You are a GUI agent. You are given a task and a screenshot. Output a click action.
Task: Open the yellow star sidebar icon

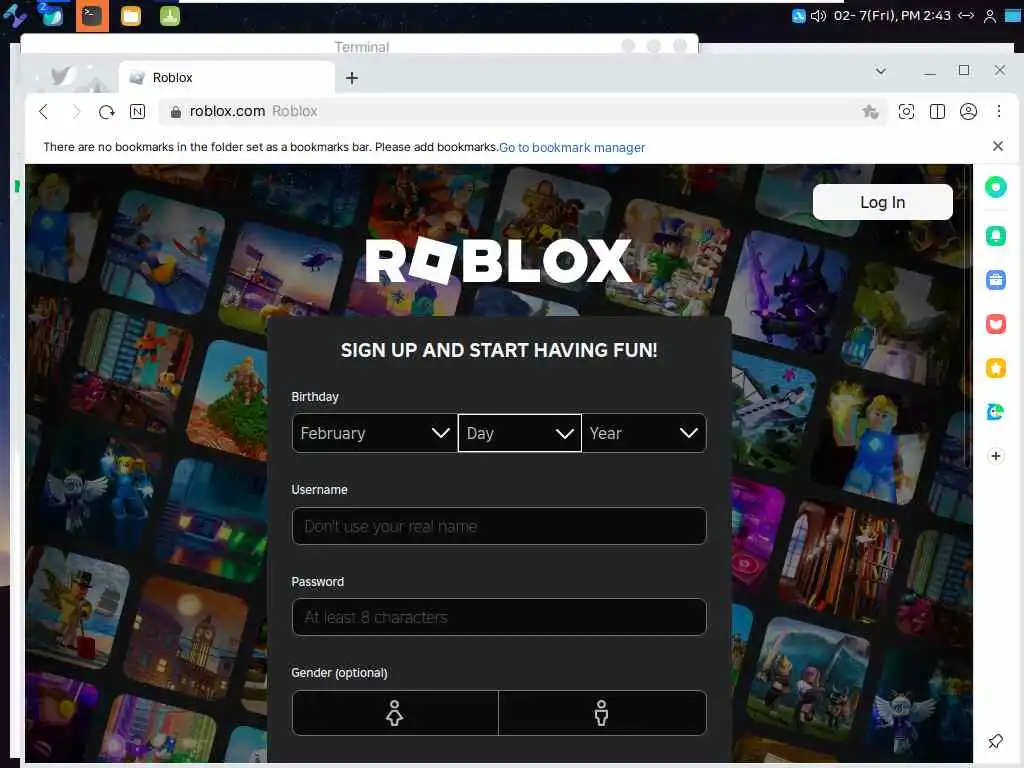point(995,368)
